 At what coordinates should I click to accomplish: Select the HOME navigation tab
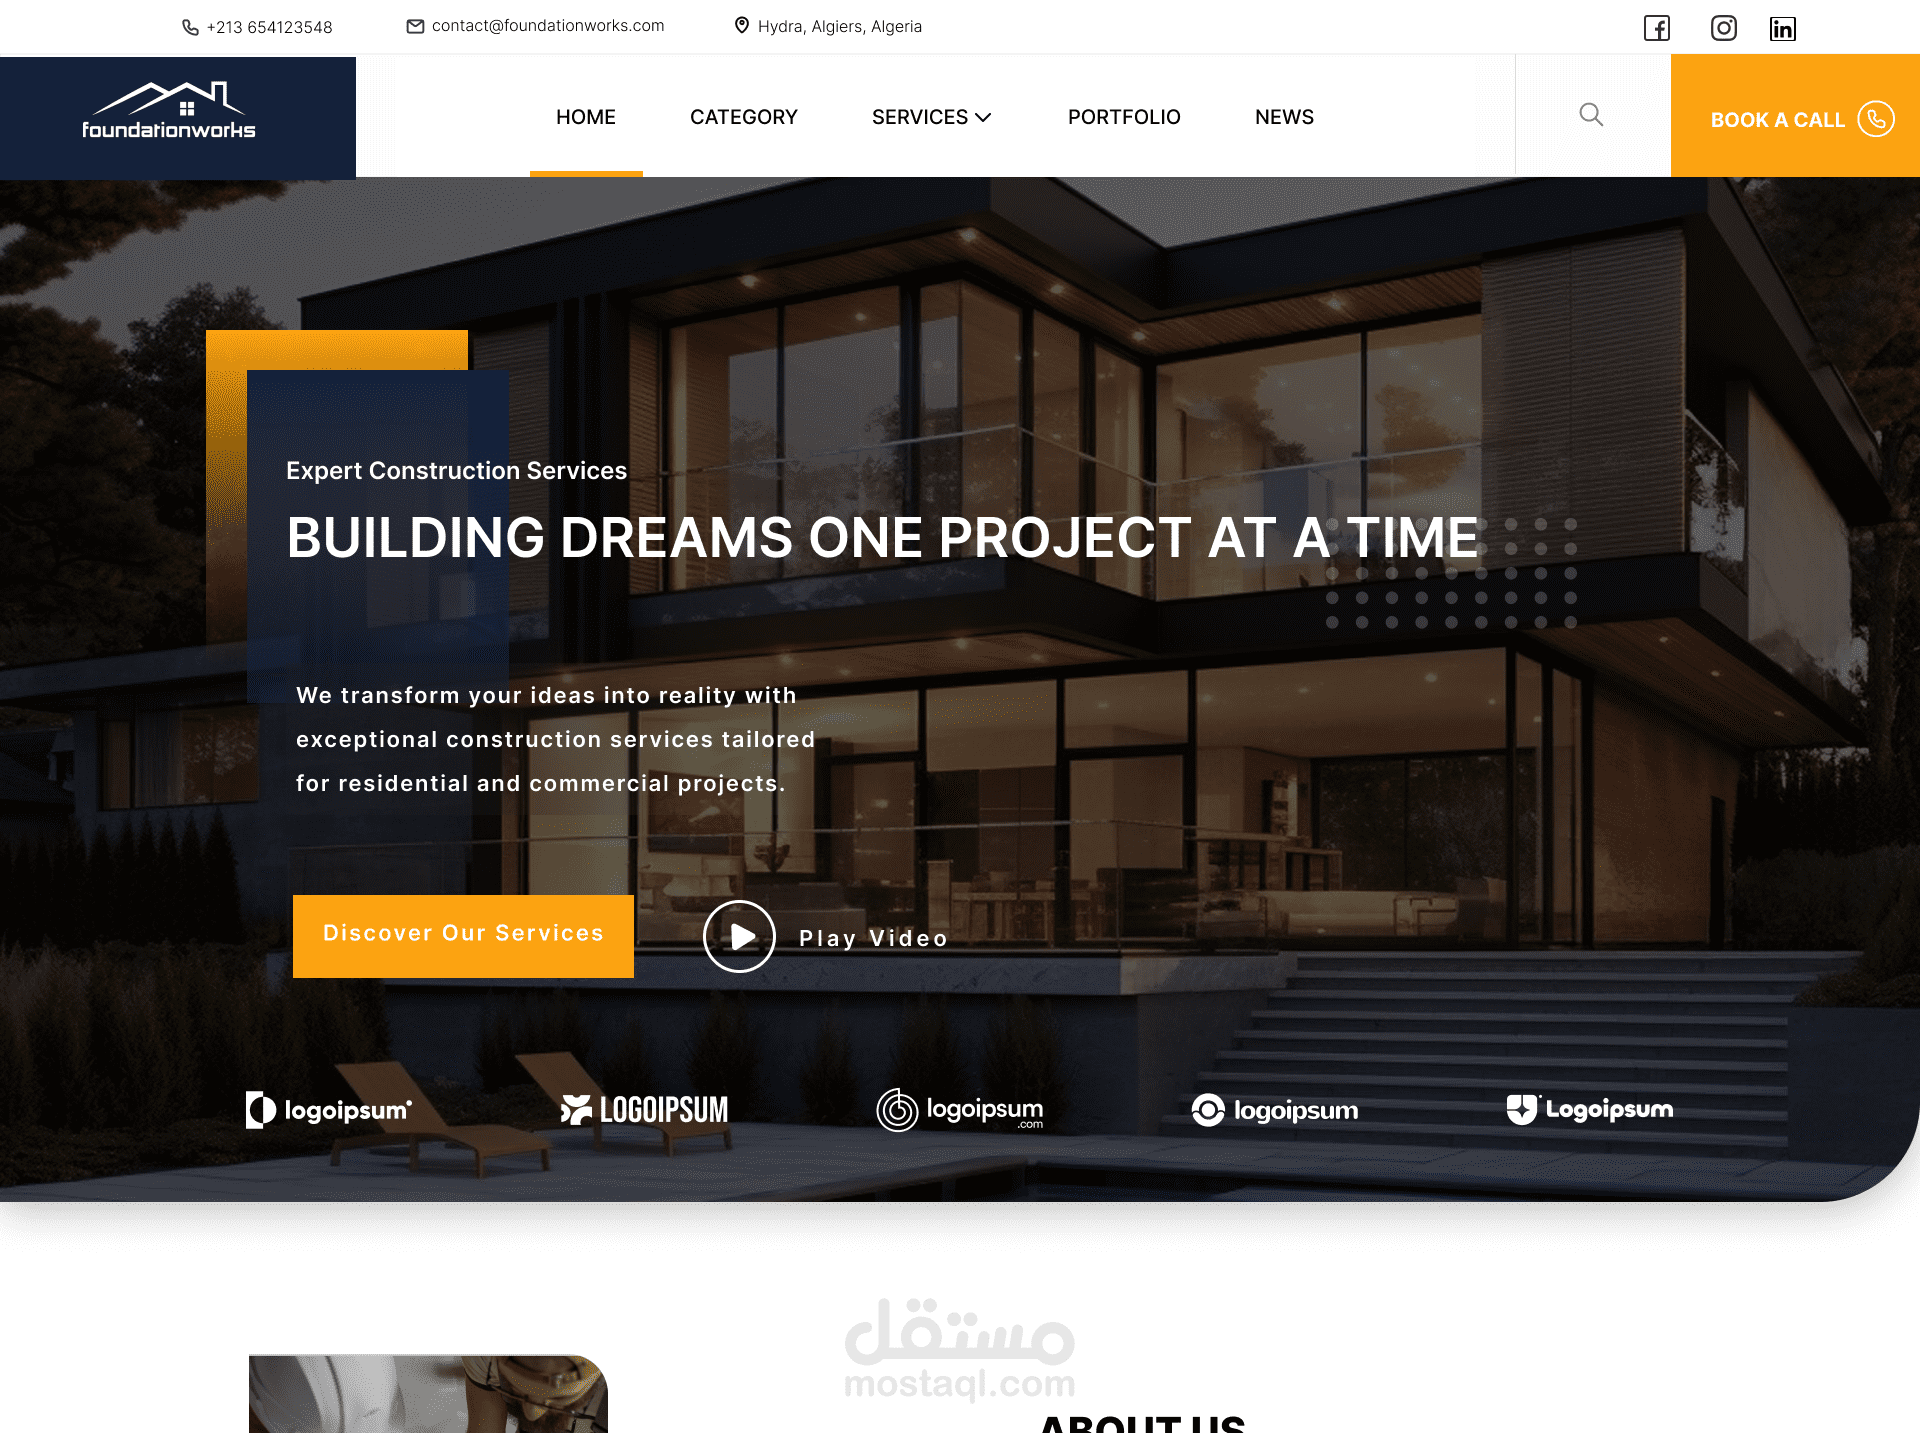click(x=585, y=116)
